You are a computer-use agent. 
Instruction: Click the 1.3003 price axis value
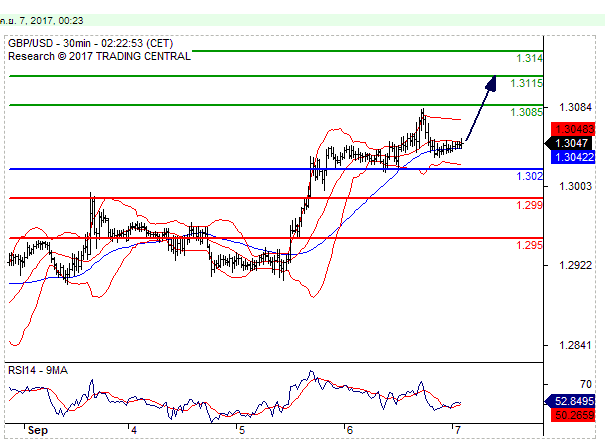pyautogui.click(x=575, y=186)
